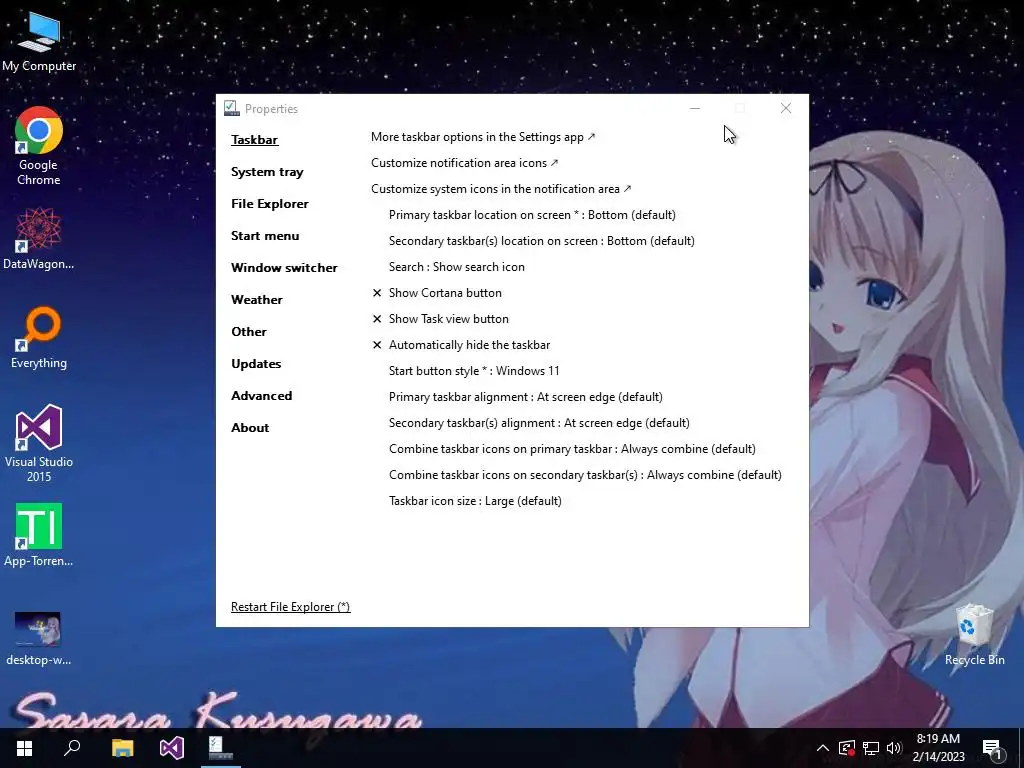Change Combine icons on secondary taskbar(s)

[x=585, y=475]
